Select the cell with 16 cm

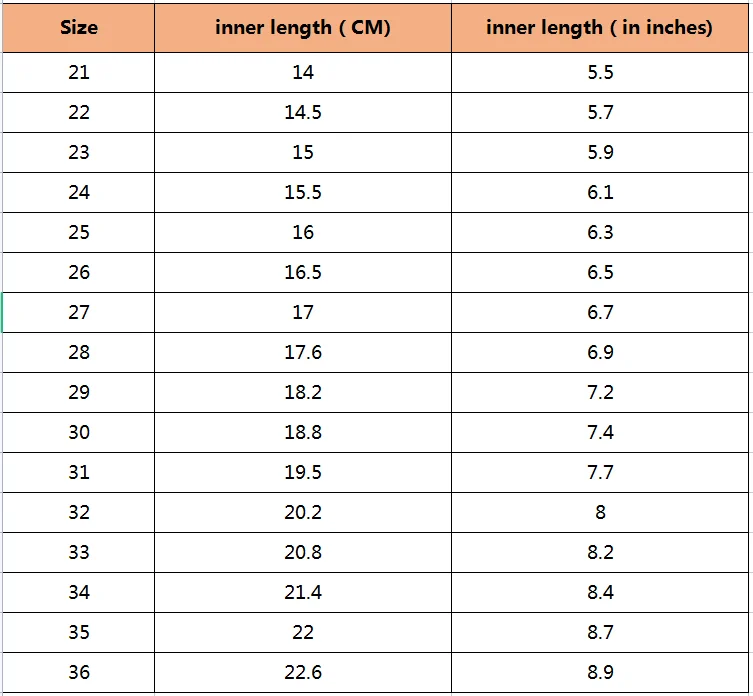[303, 232]
